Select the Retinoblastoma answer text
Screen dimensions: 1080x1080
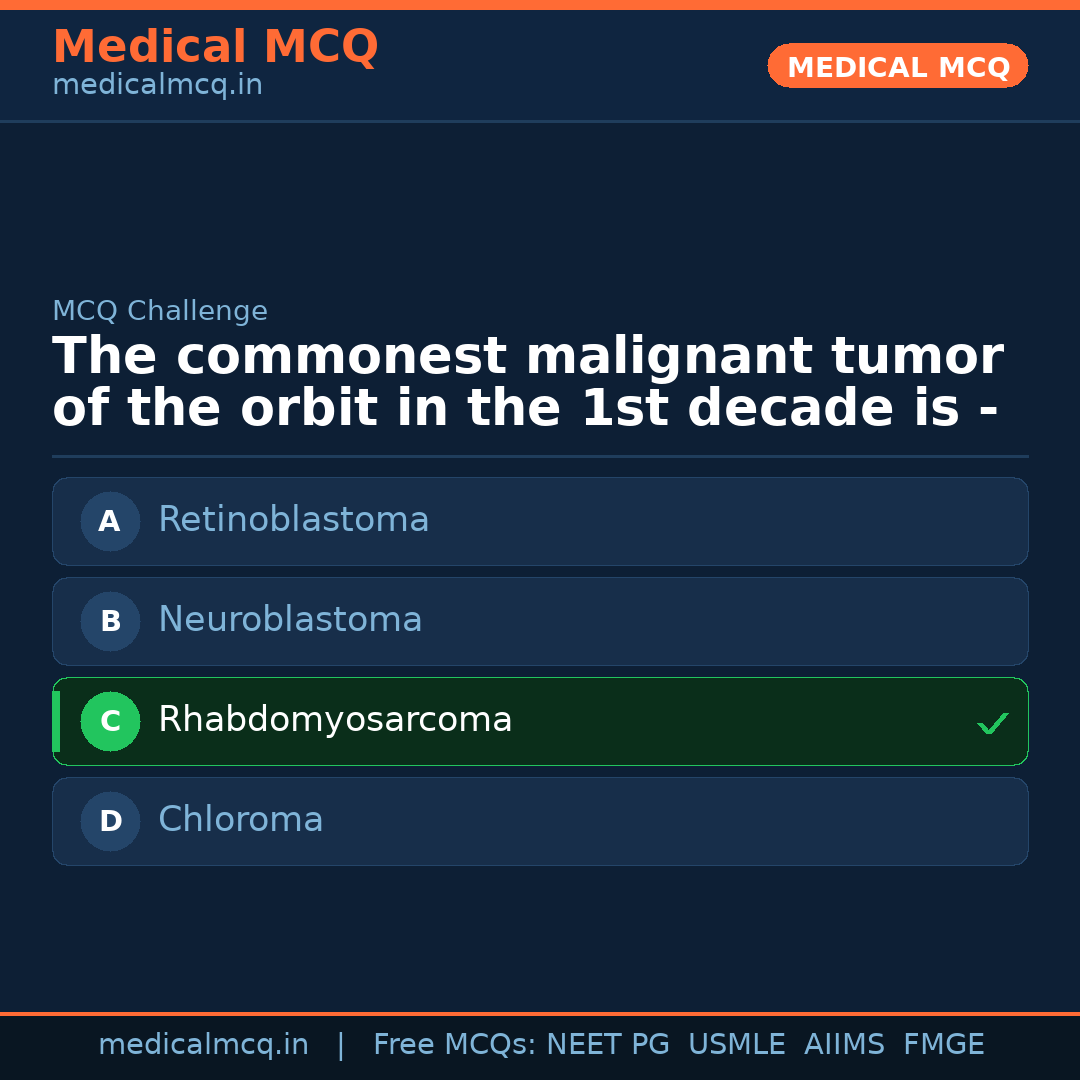[x=293, y=520]
